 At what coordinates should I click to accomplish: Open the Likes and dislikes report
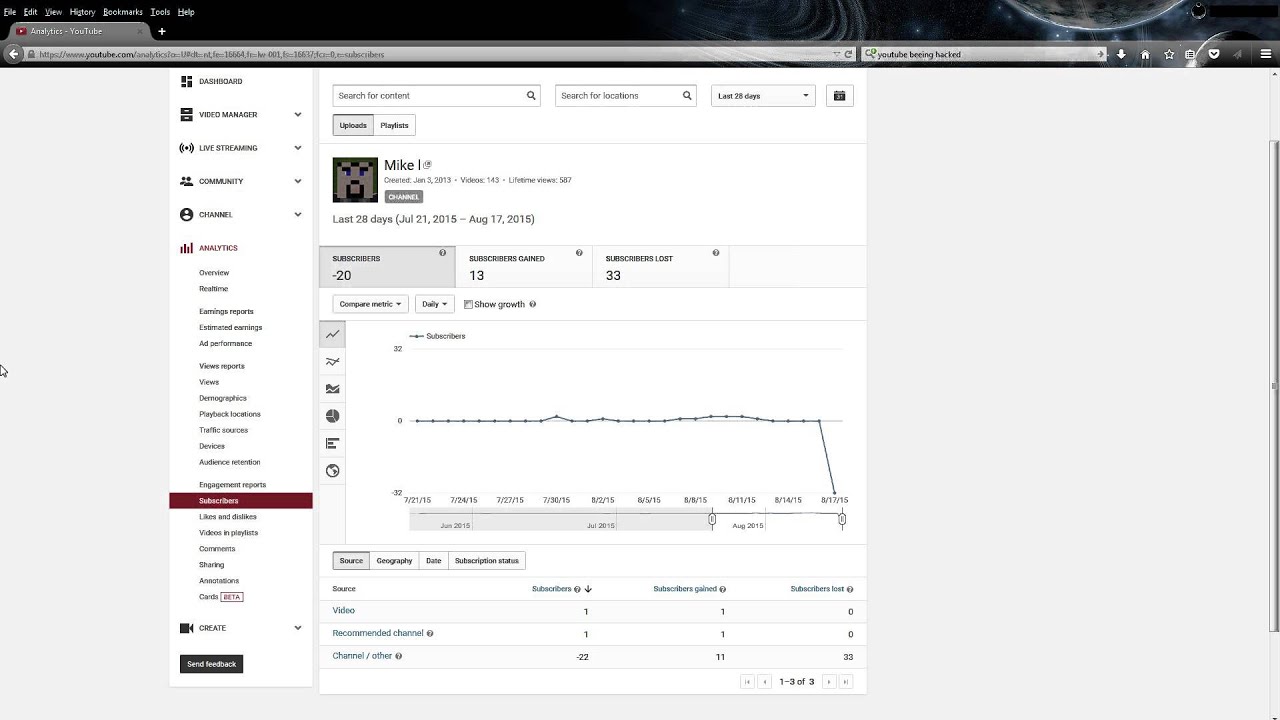tap(228, 517)
